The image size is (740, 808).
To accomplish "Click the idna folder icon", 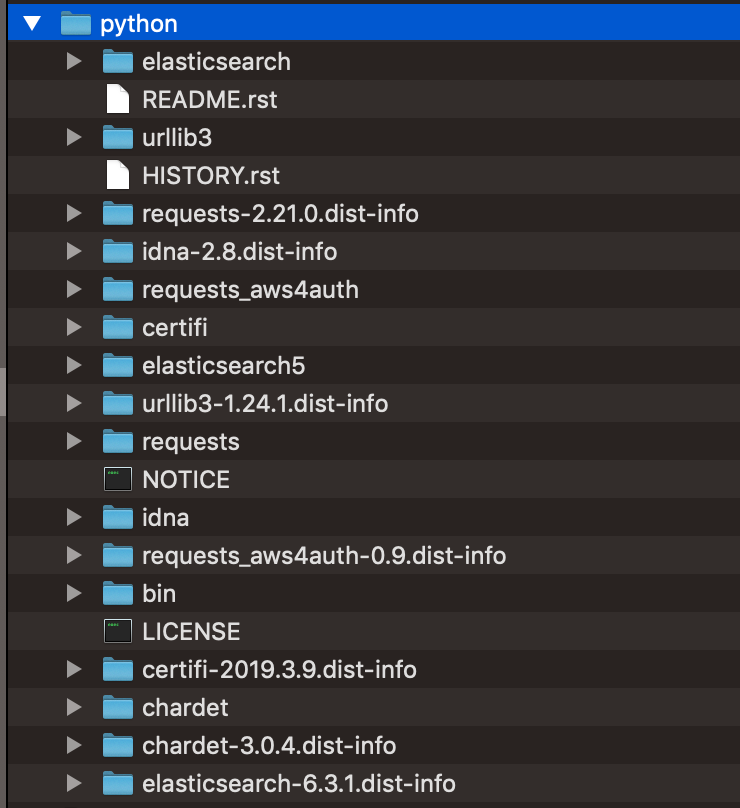I will 118,517.
